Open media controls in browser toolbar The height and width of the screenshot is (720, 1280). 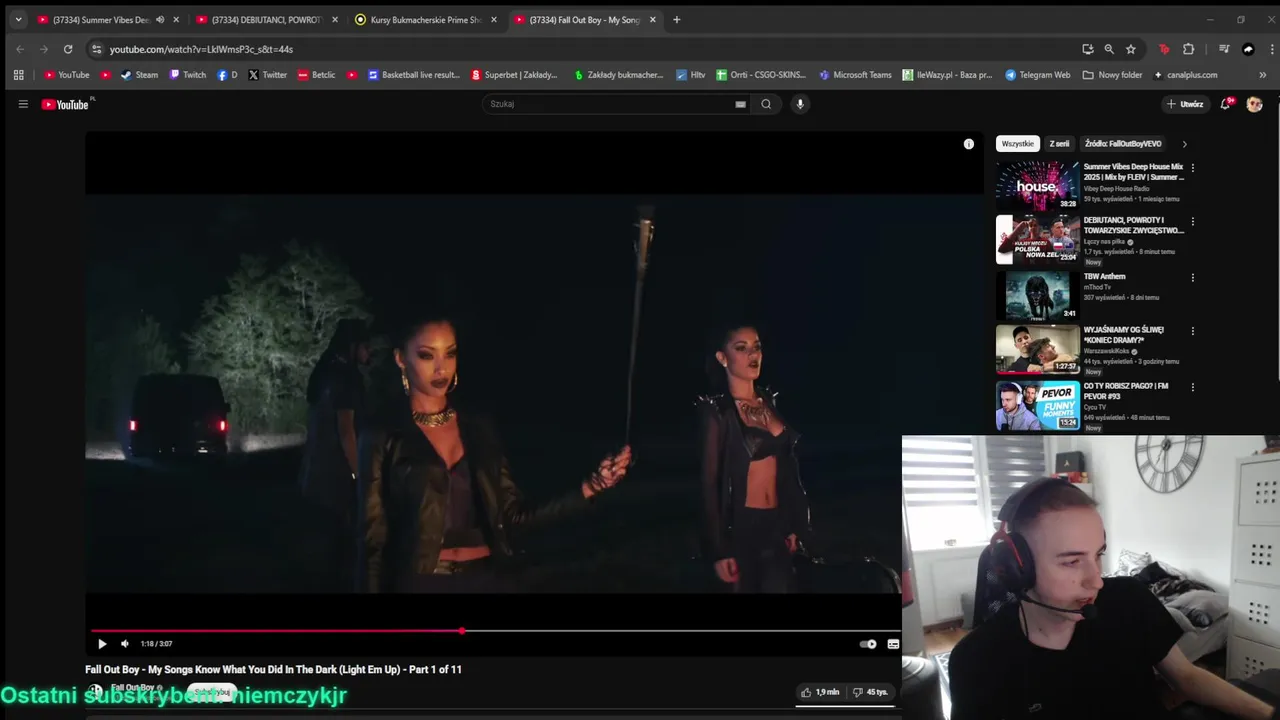[1224, 49]
